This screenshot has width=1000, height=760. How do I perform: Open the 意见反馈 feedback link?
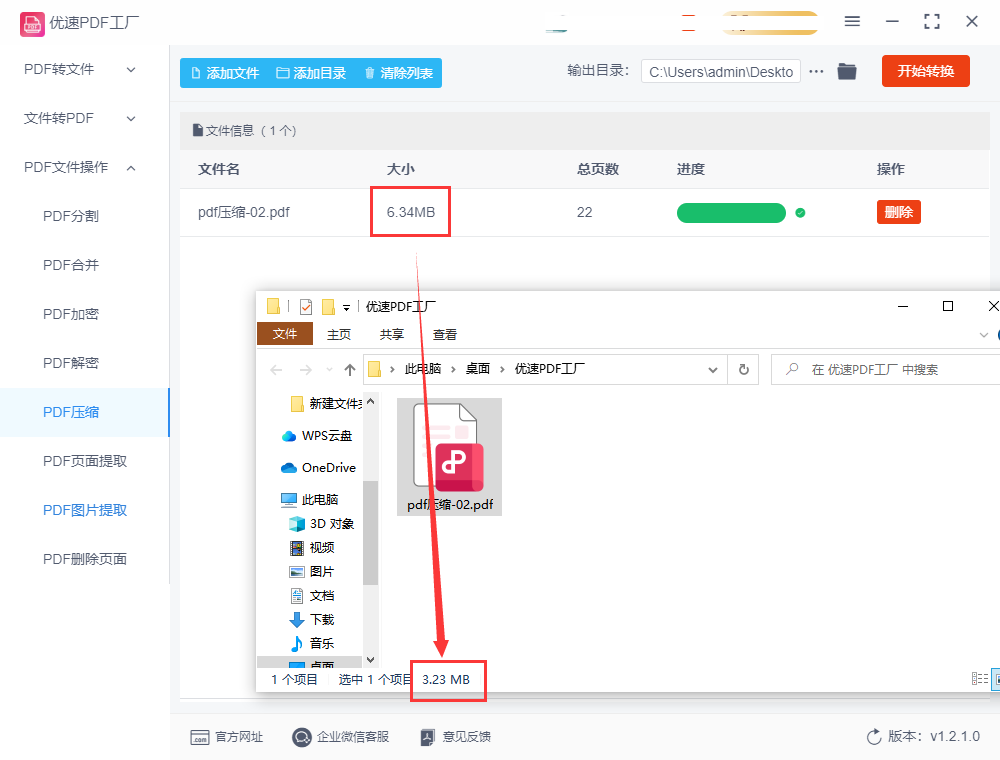point(455,737)
